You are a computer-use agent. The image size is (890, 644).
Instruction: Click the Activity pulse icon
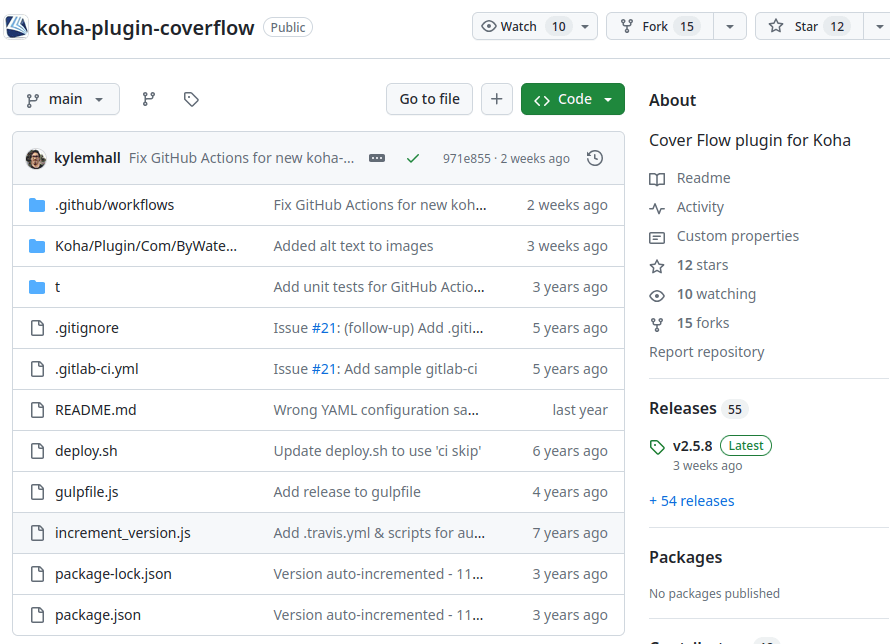coord(657,208)
